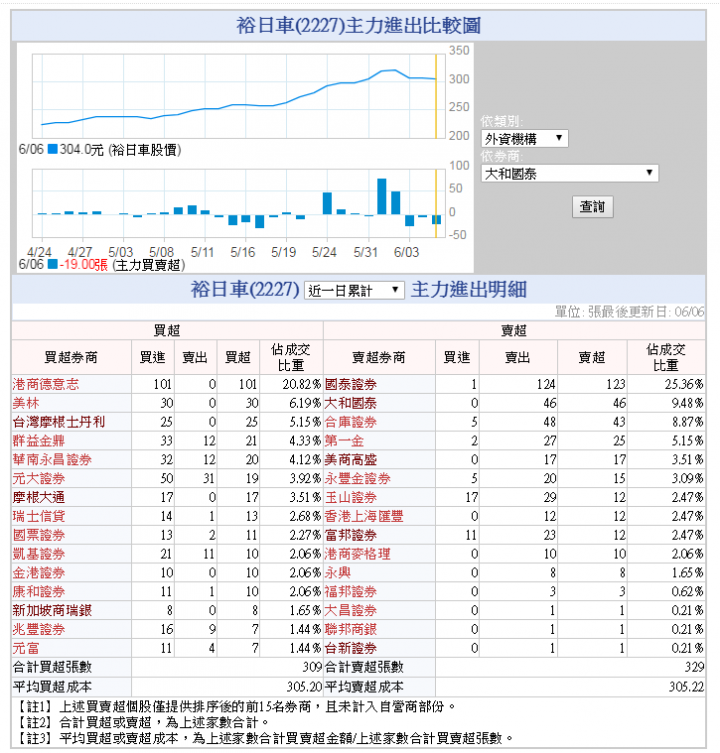Open the 聯邦商銀 seller link

pyautogui.click(x=351, y=629)
